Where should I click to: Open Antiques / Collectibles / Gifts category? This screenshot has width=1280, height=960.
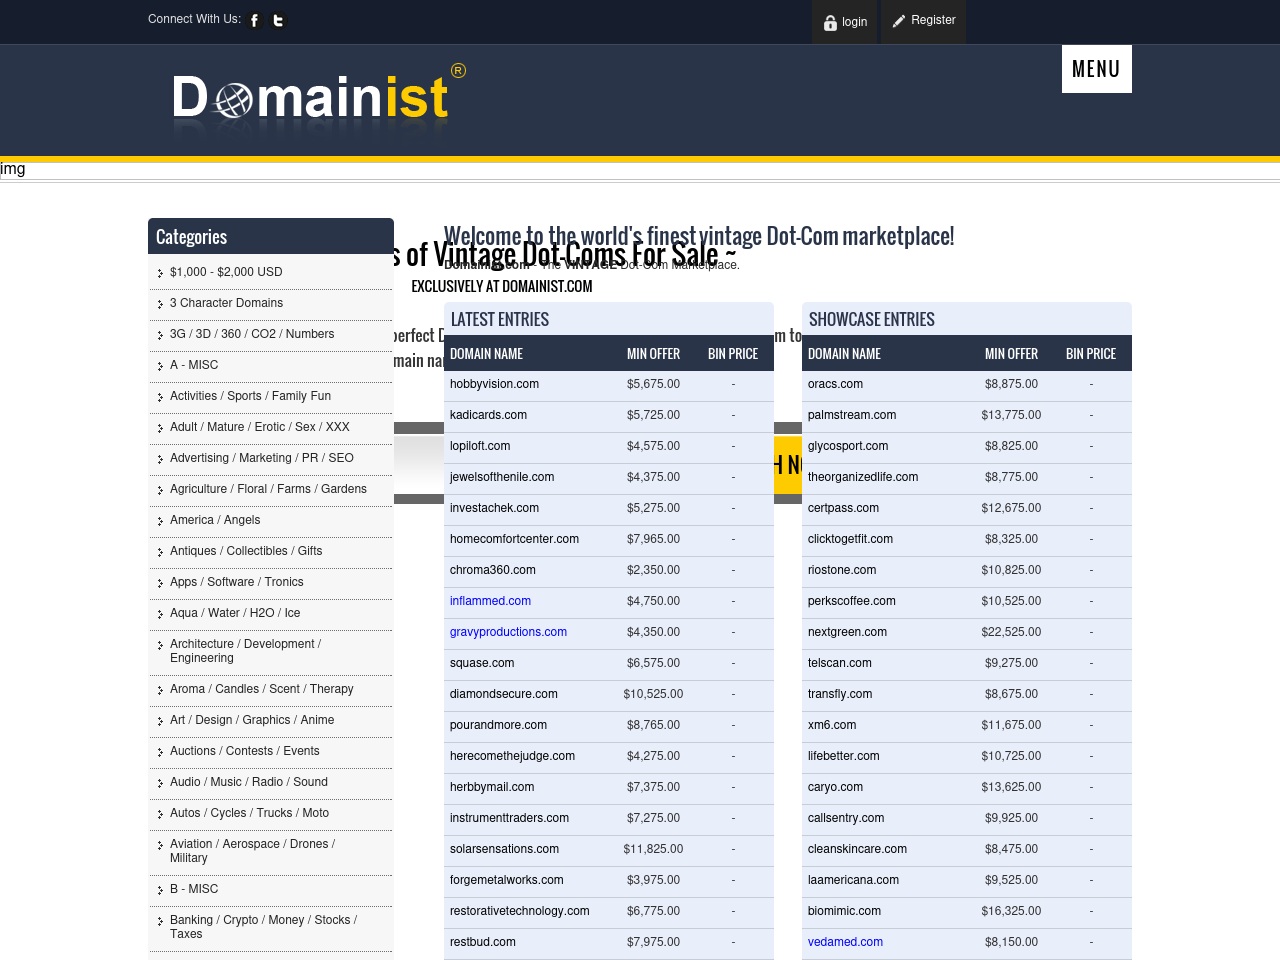tap(246, 551)
